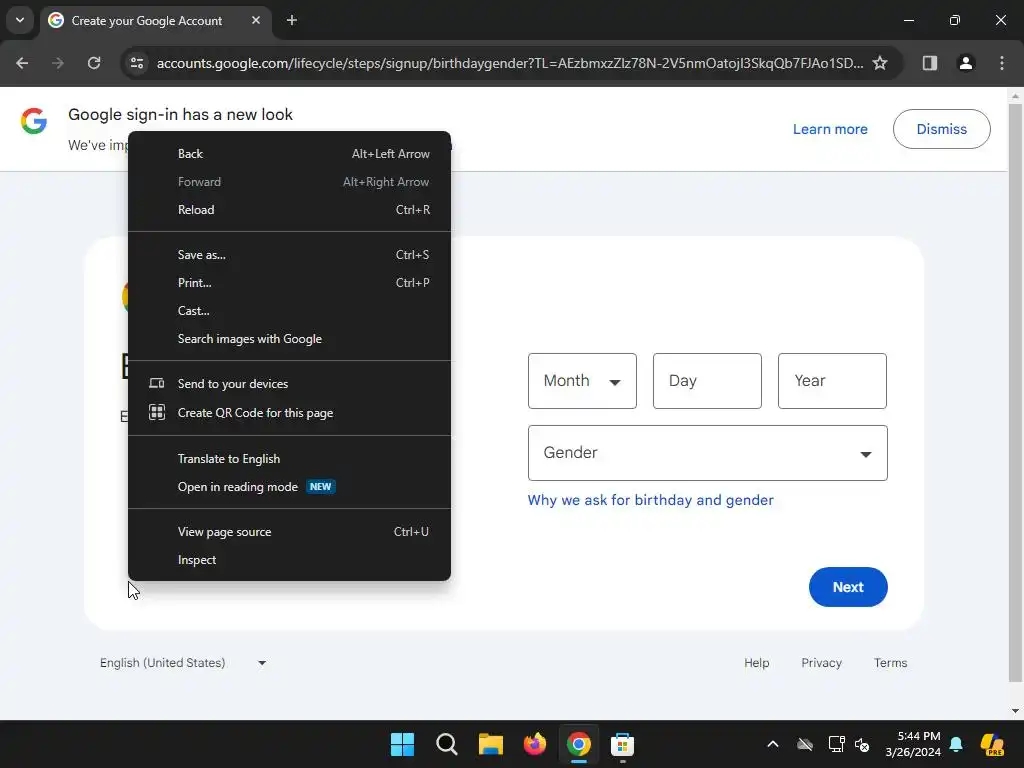This screenshot has width=1024, height=768.
Task: Click the browser forward arrow icon
Action: [58, 63]
